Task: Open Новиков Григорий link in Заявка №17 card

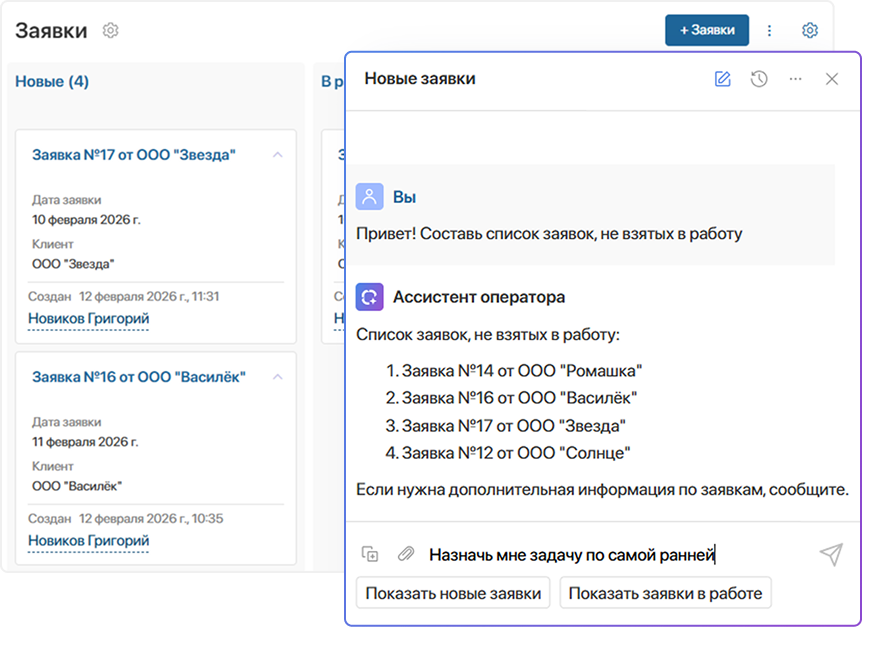Action: coord(89,319)
